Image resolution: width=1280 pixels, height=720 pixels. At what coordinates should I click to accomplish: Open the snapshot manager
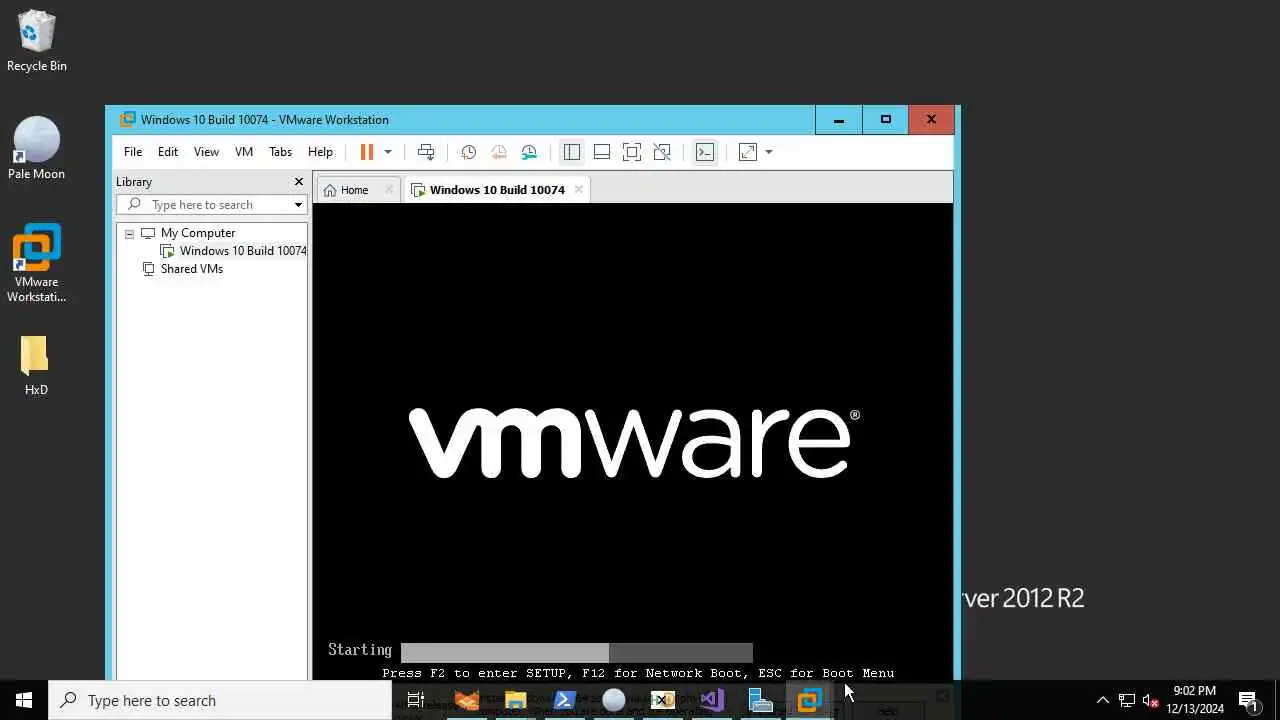(529, 152)
